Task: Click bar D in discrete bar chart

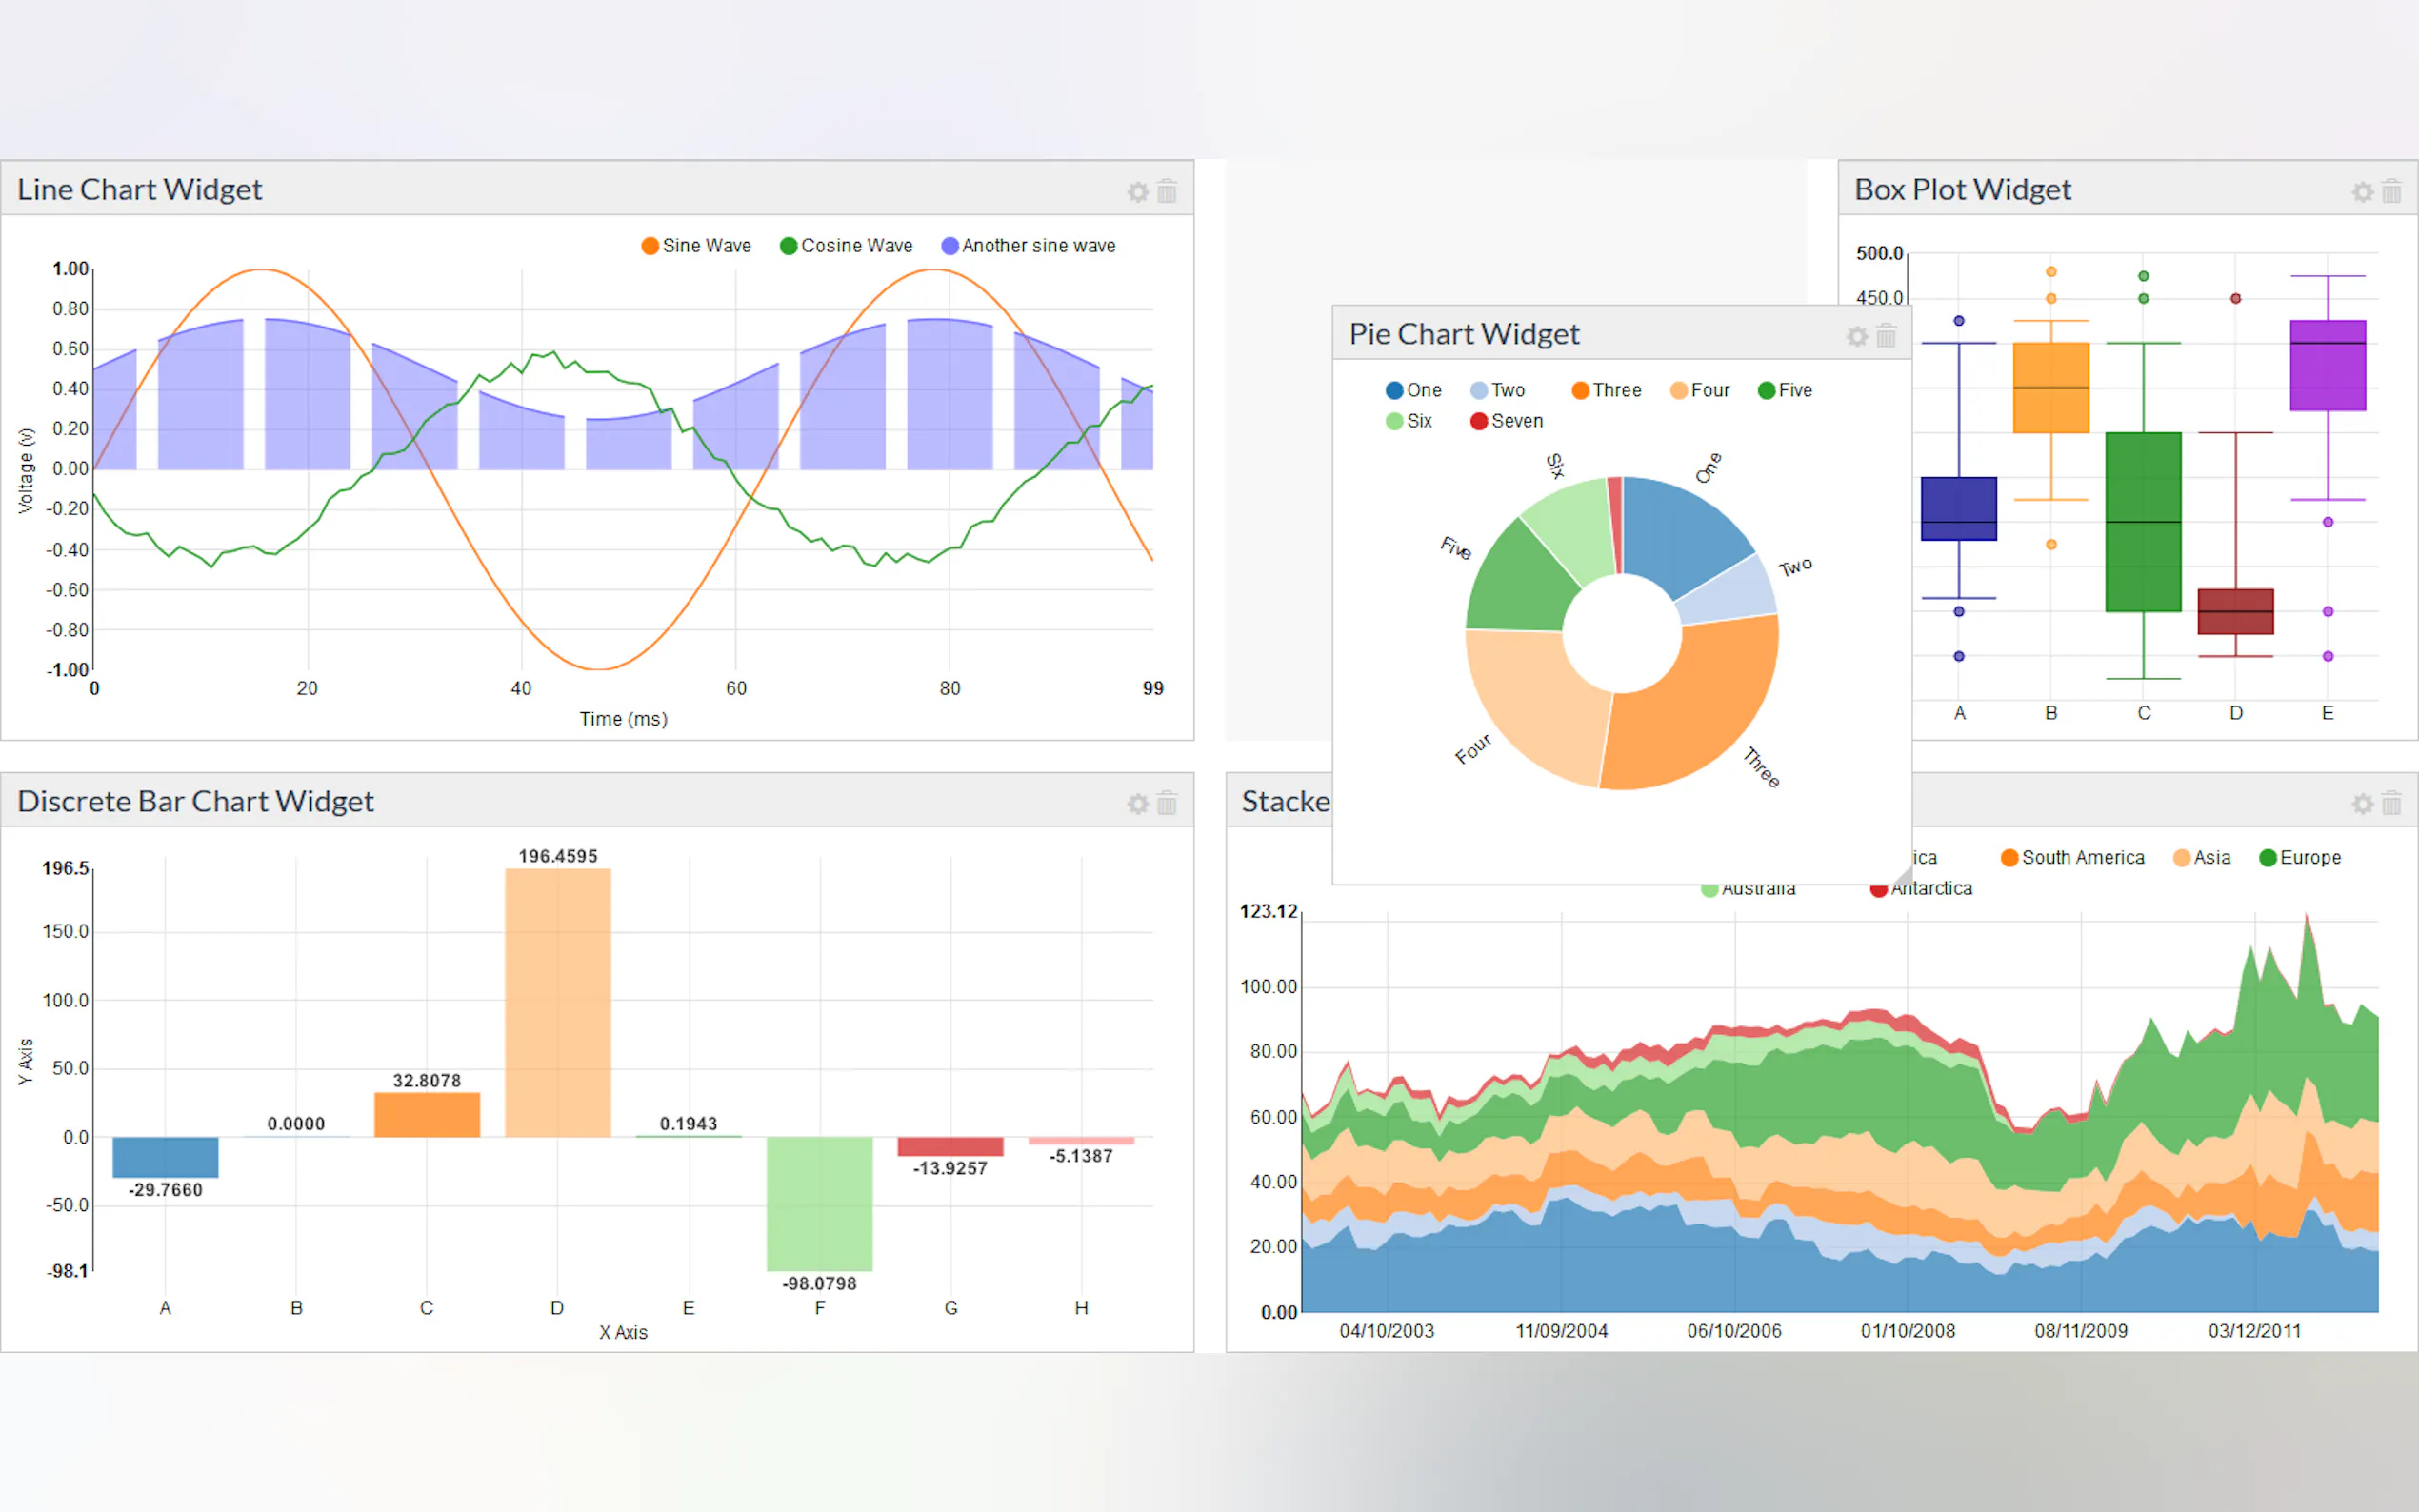Action: [557, 1002]
